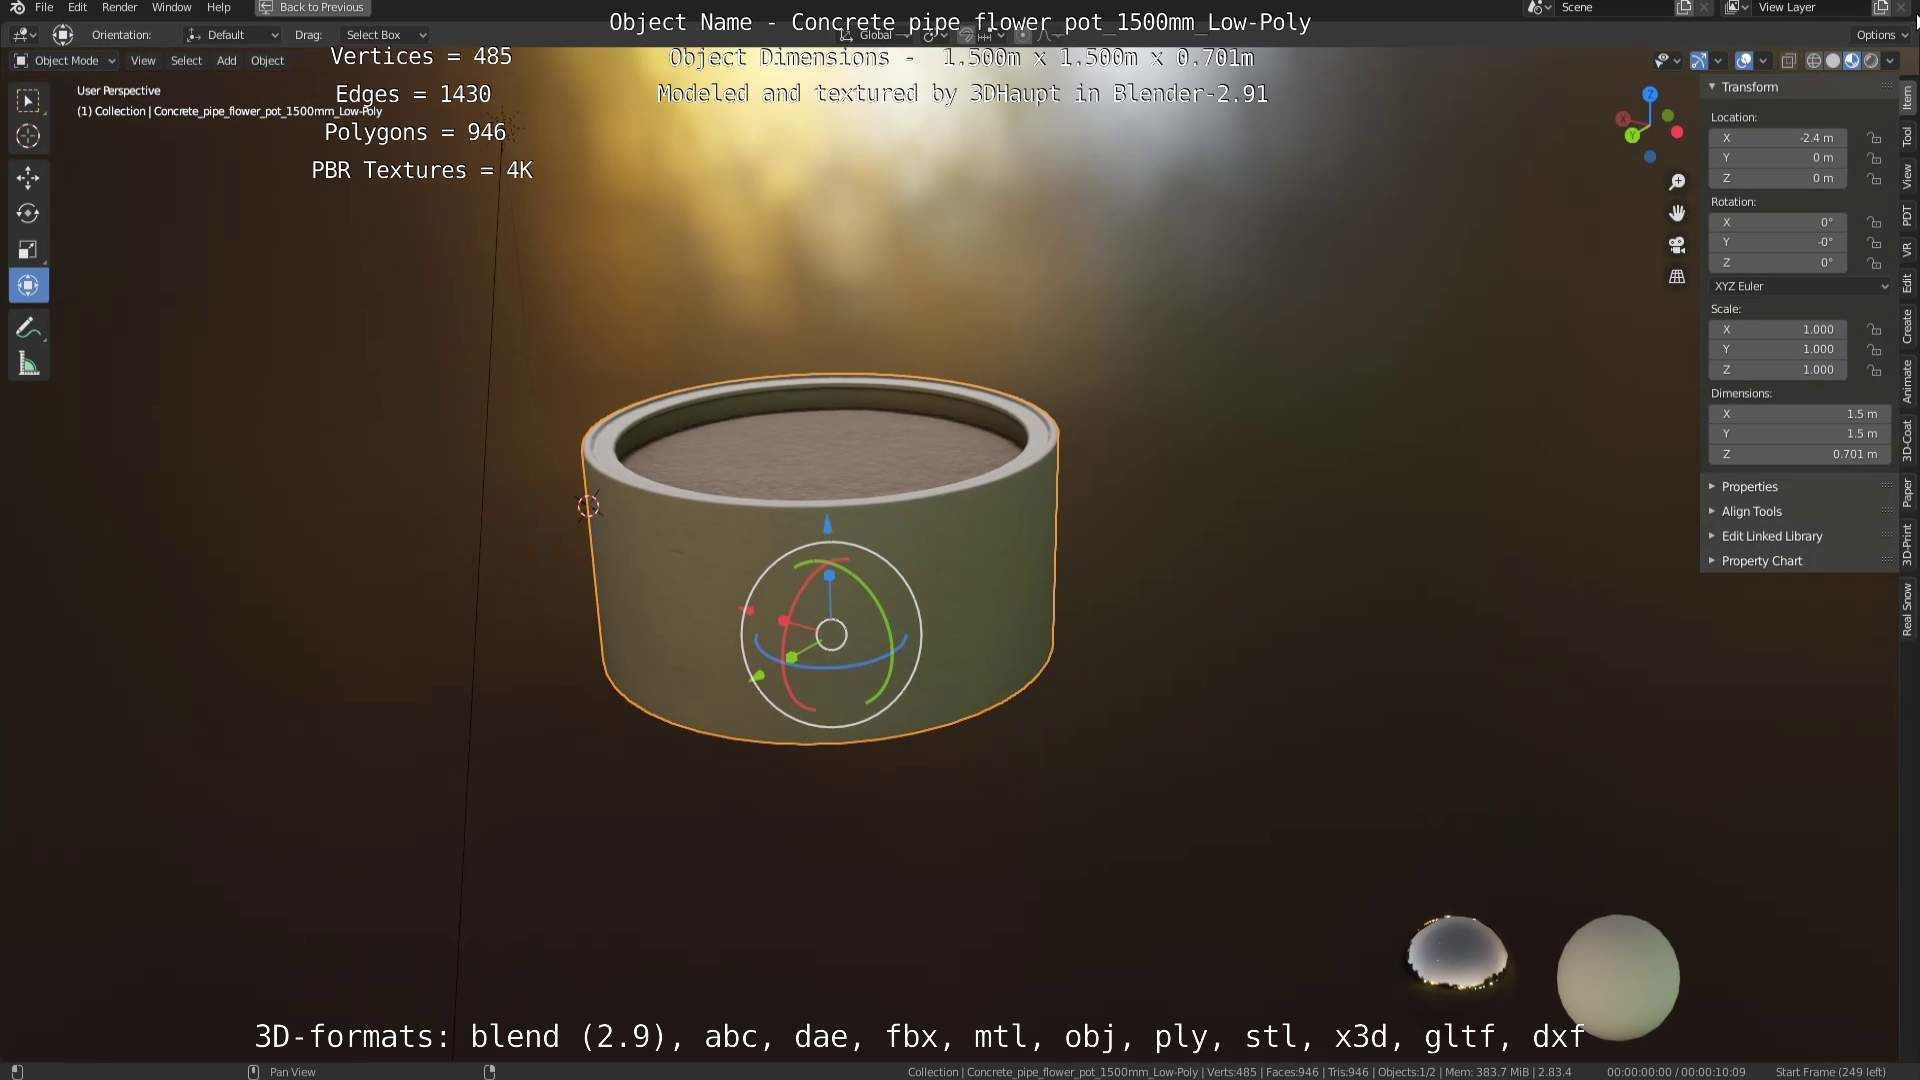Activate the Annotate pencil tool
The image size is (1920, 1080).
(x=28, y=328)
